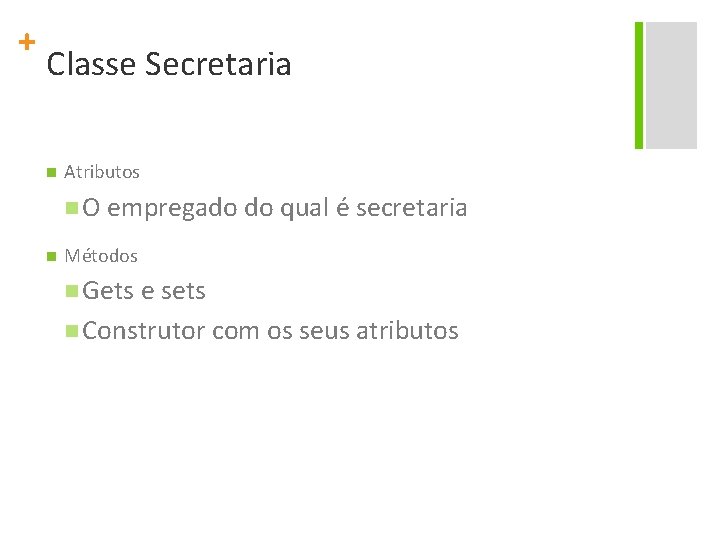Click the green bullet before Métodos
Image resolution: width=720 pixels, height=540 pixels.
pos(50,256)
